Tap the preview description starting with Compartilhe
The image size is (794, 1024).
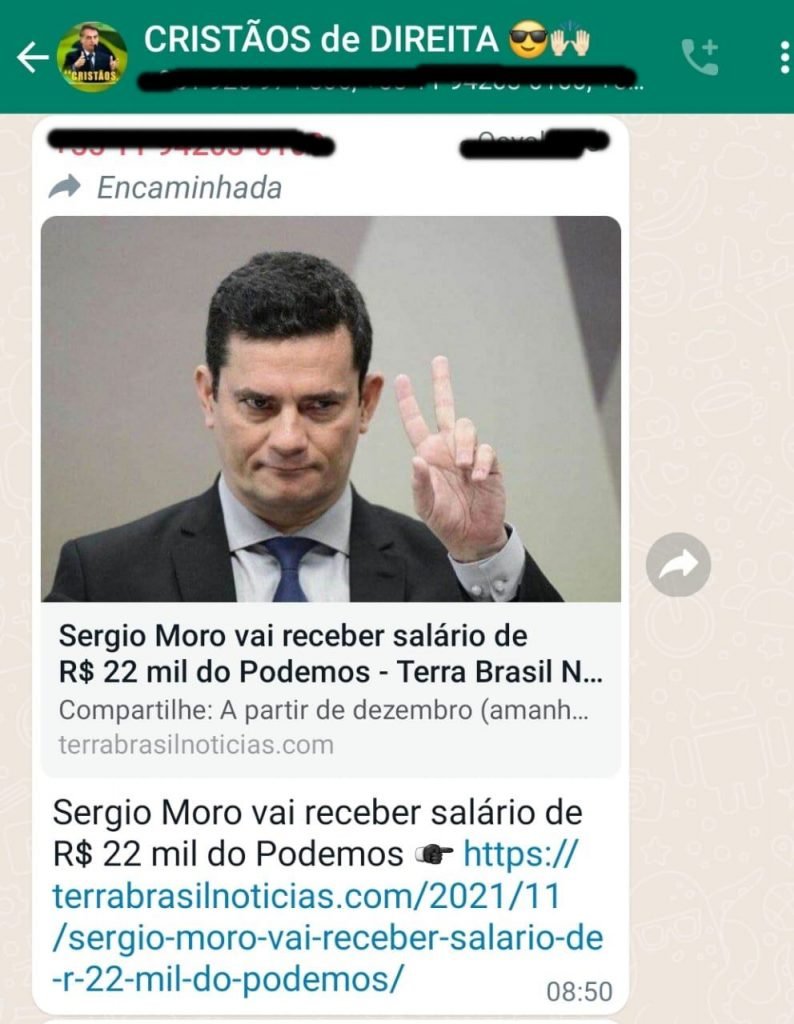point(324,711)
